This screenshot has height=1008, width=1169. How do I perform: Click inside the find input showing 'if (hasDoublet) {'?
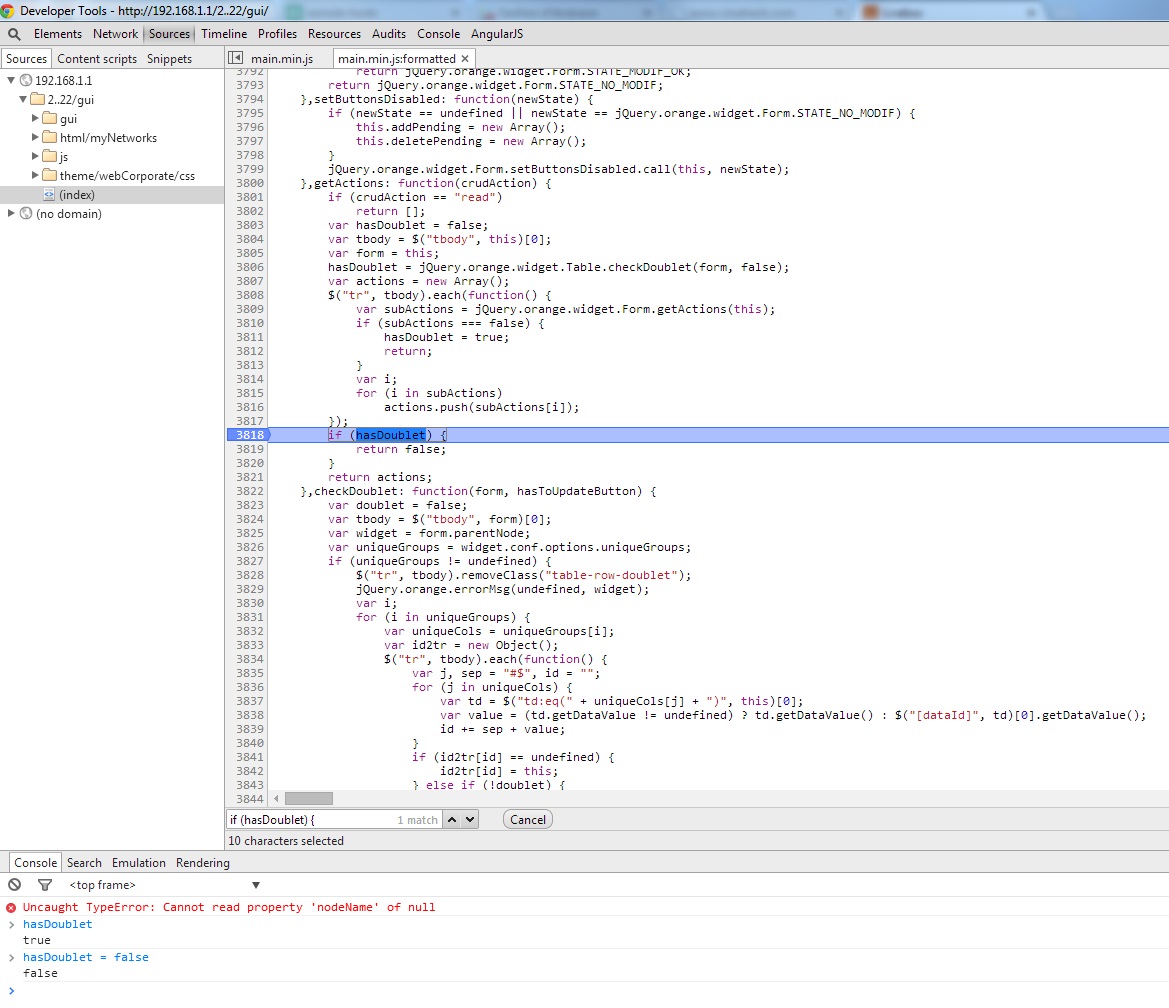[x=300, y=819]
